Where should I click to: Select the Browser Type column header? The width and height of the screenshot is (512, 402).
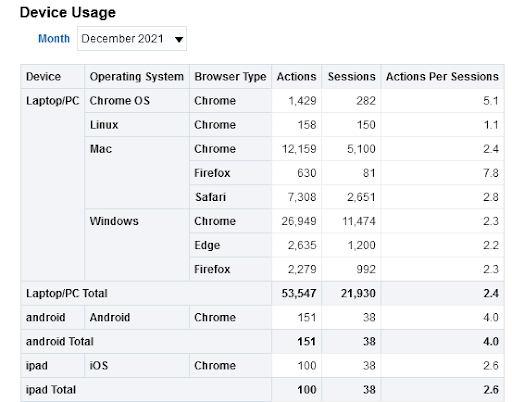230,77
